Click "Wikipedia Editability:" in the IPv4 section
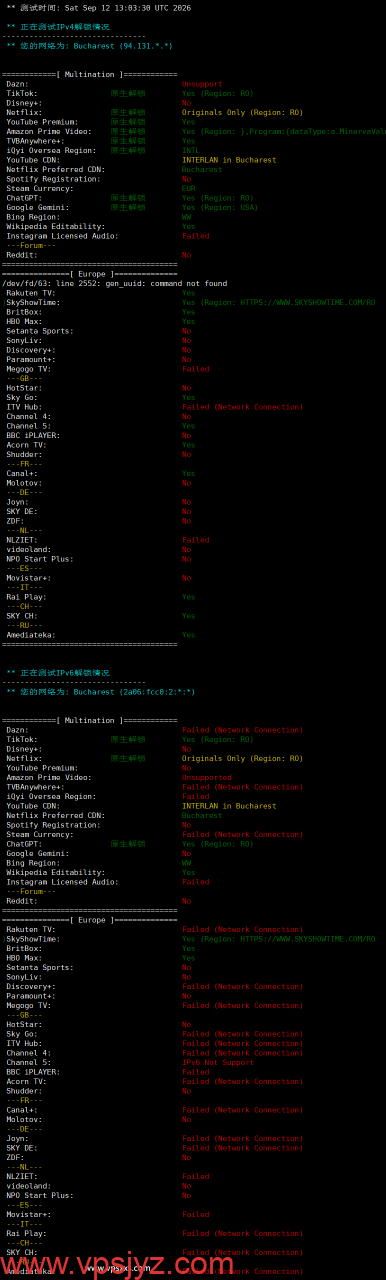 [59, 226]
